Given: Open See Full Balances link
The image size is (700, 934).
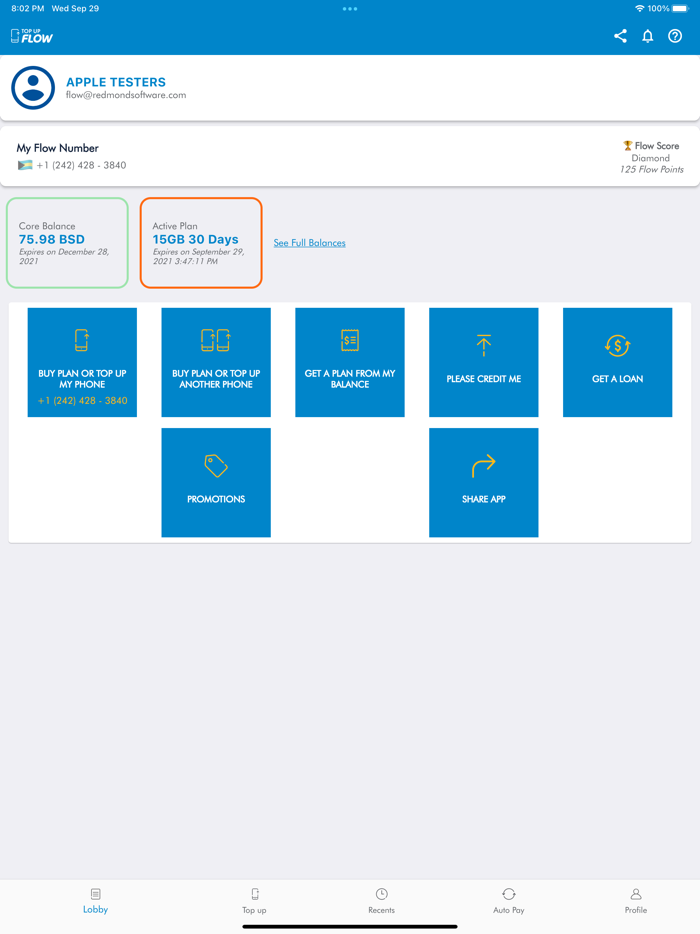Looking at the screenshot, I should pyautogui.click(x=309, y=242).
